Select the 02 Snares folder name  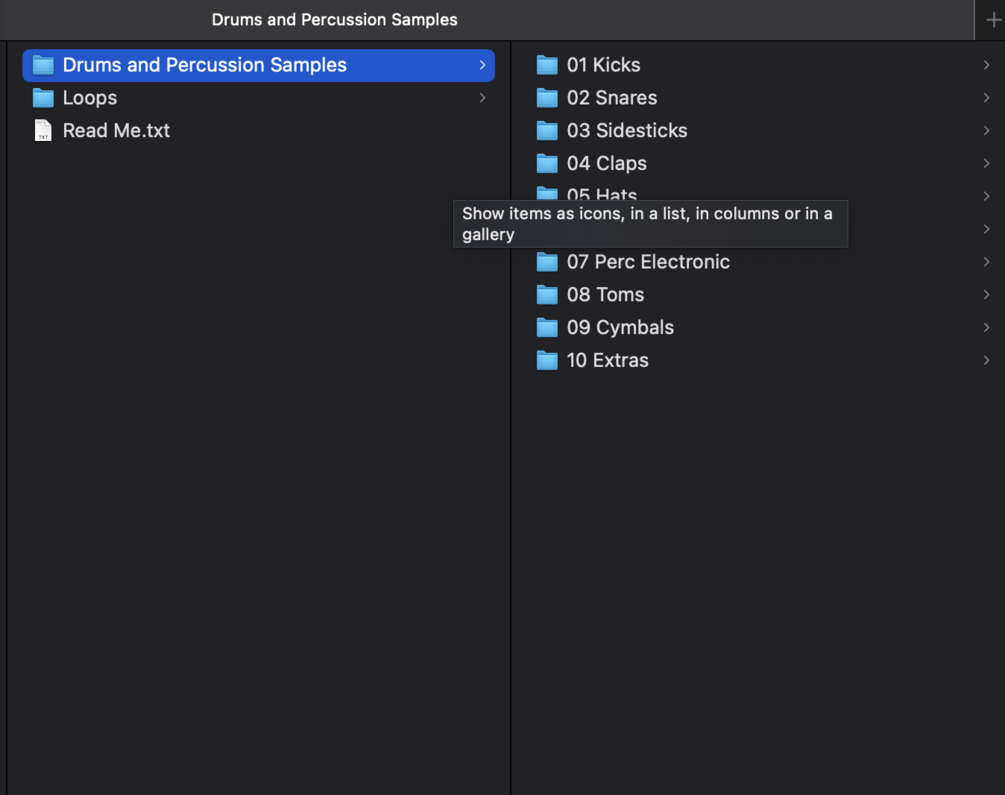click(x=611, y=98)
